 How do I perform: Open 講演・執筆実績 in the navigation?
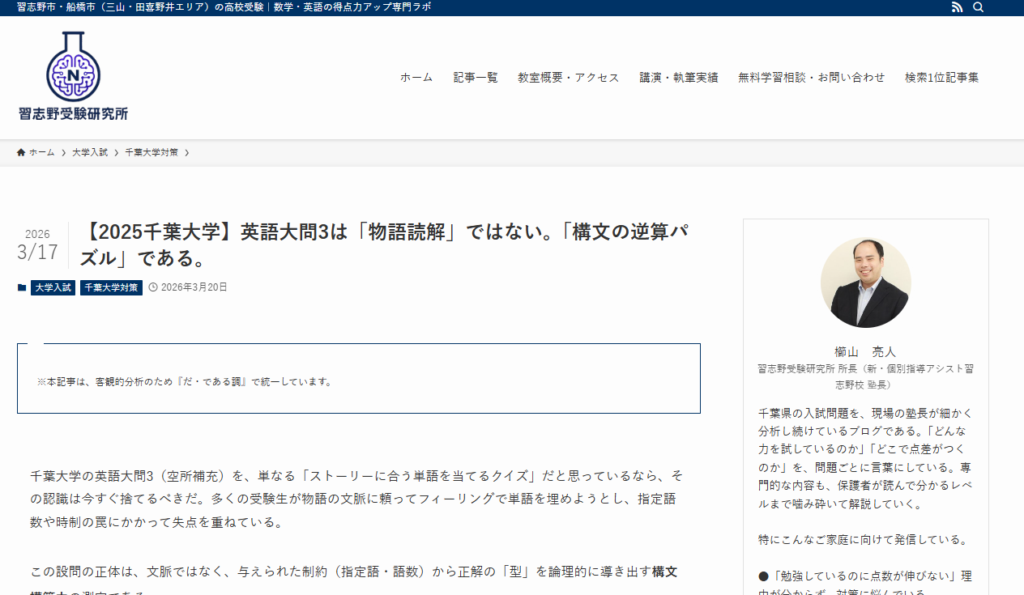tap(678, 78)
